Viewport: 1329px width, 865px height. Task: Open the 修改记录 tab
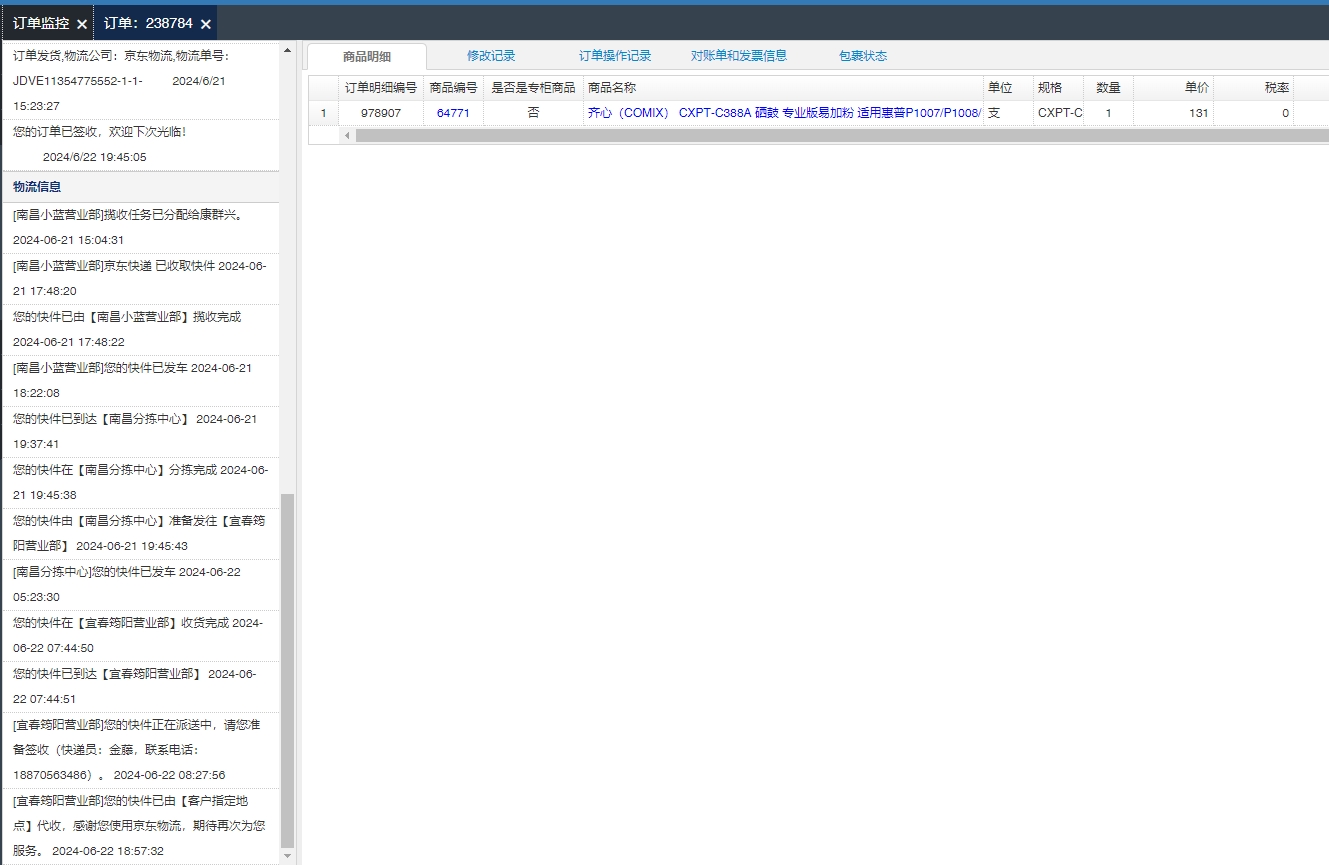(491, 56)
